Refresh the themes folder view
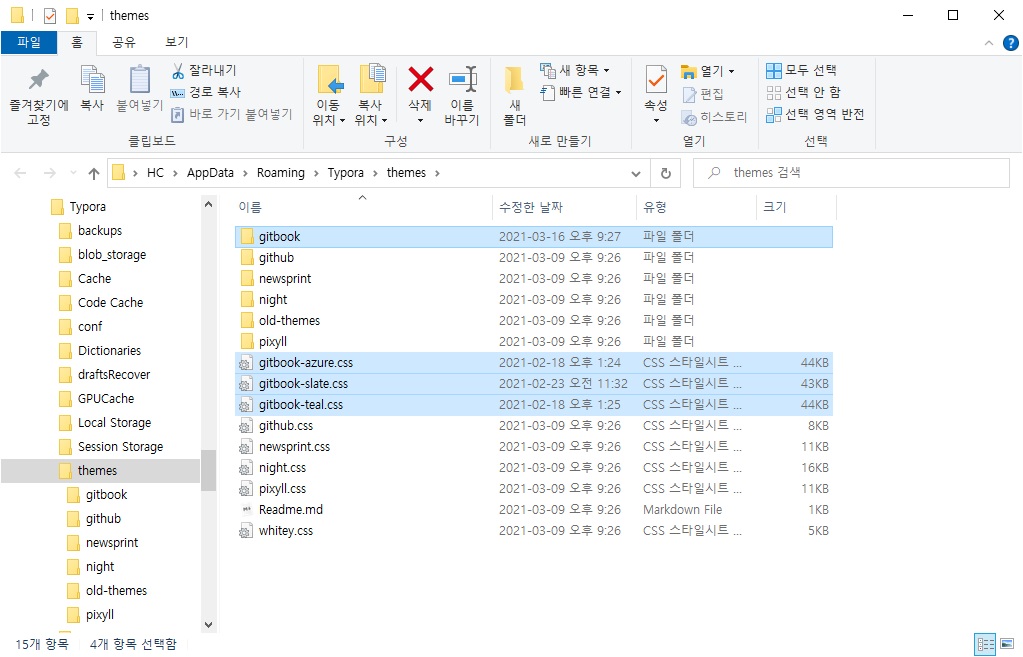Viewport: 1023px width, 657px height. (x=665, y=174)
